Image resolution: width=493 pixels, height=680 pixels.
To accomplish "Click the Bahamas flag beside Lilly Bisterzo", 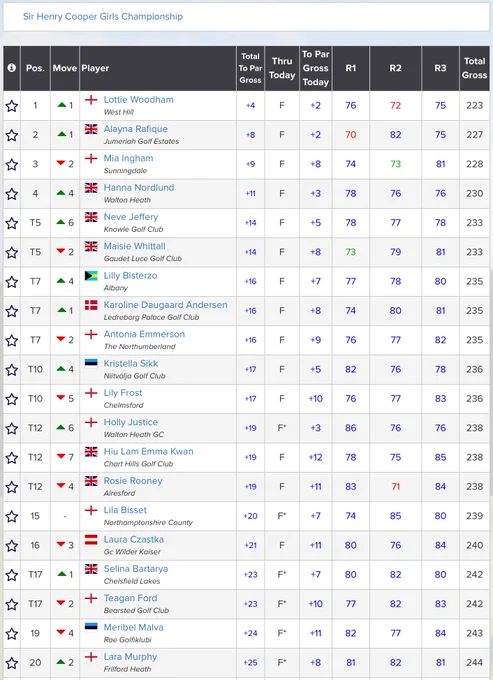I will [x=91, y=276].
